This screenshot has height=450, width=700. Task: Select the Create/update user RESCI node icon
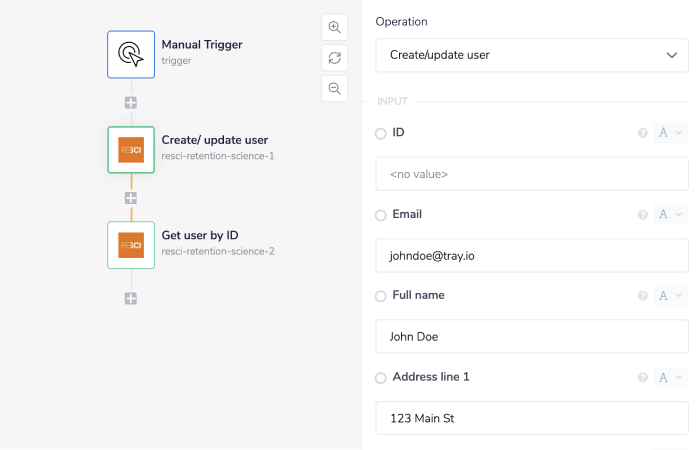click(x=131, y=150)
